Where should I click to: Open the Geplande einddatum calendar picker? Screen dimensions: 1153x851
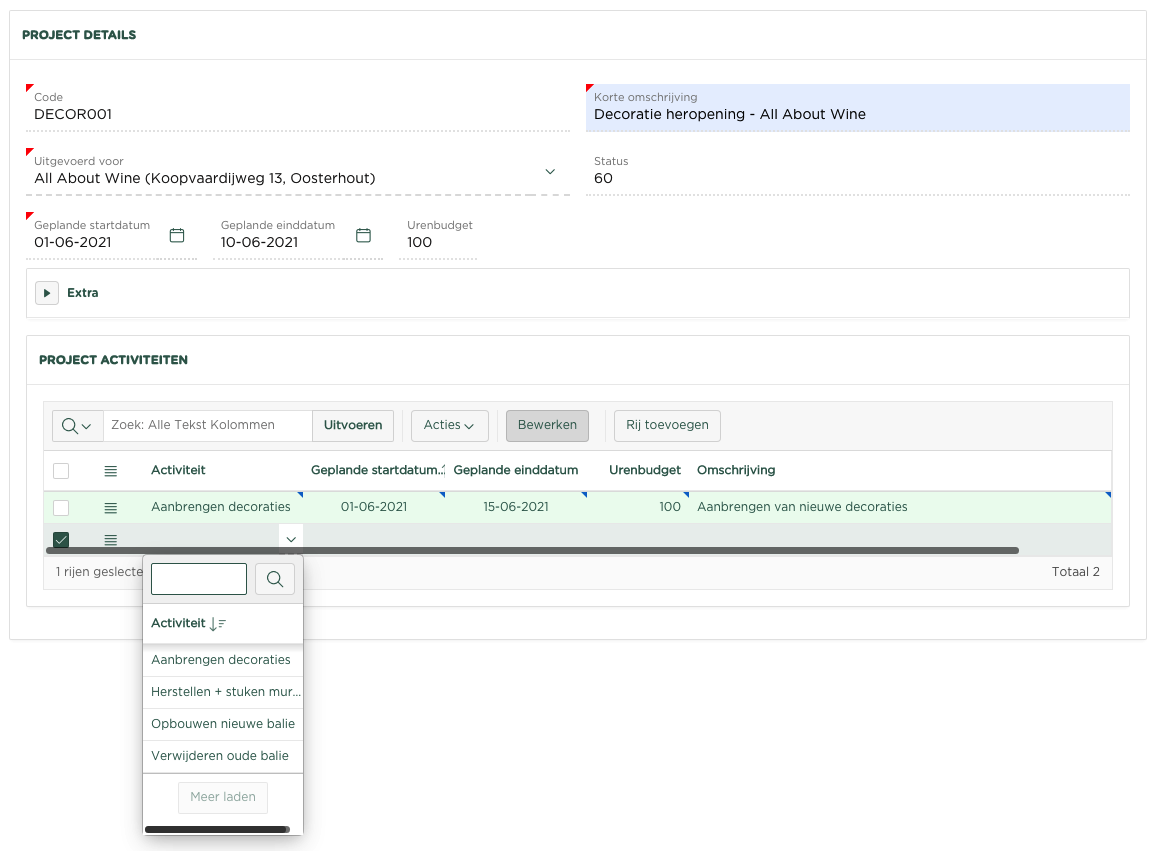pos(364,236)
